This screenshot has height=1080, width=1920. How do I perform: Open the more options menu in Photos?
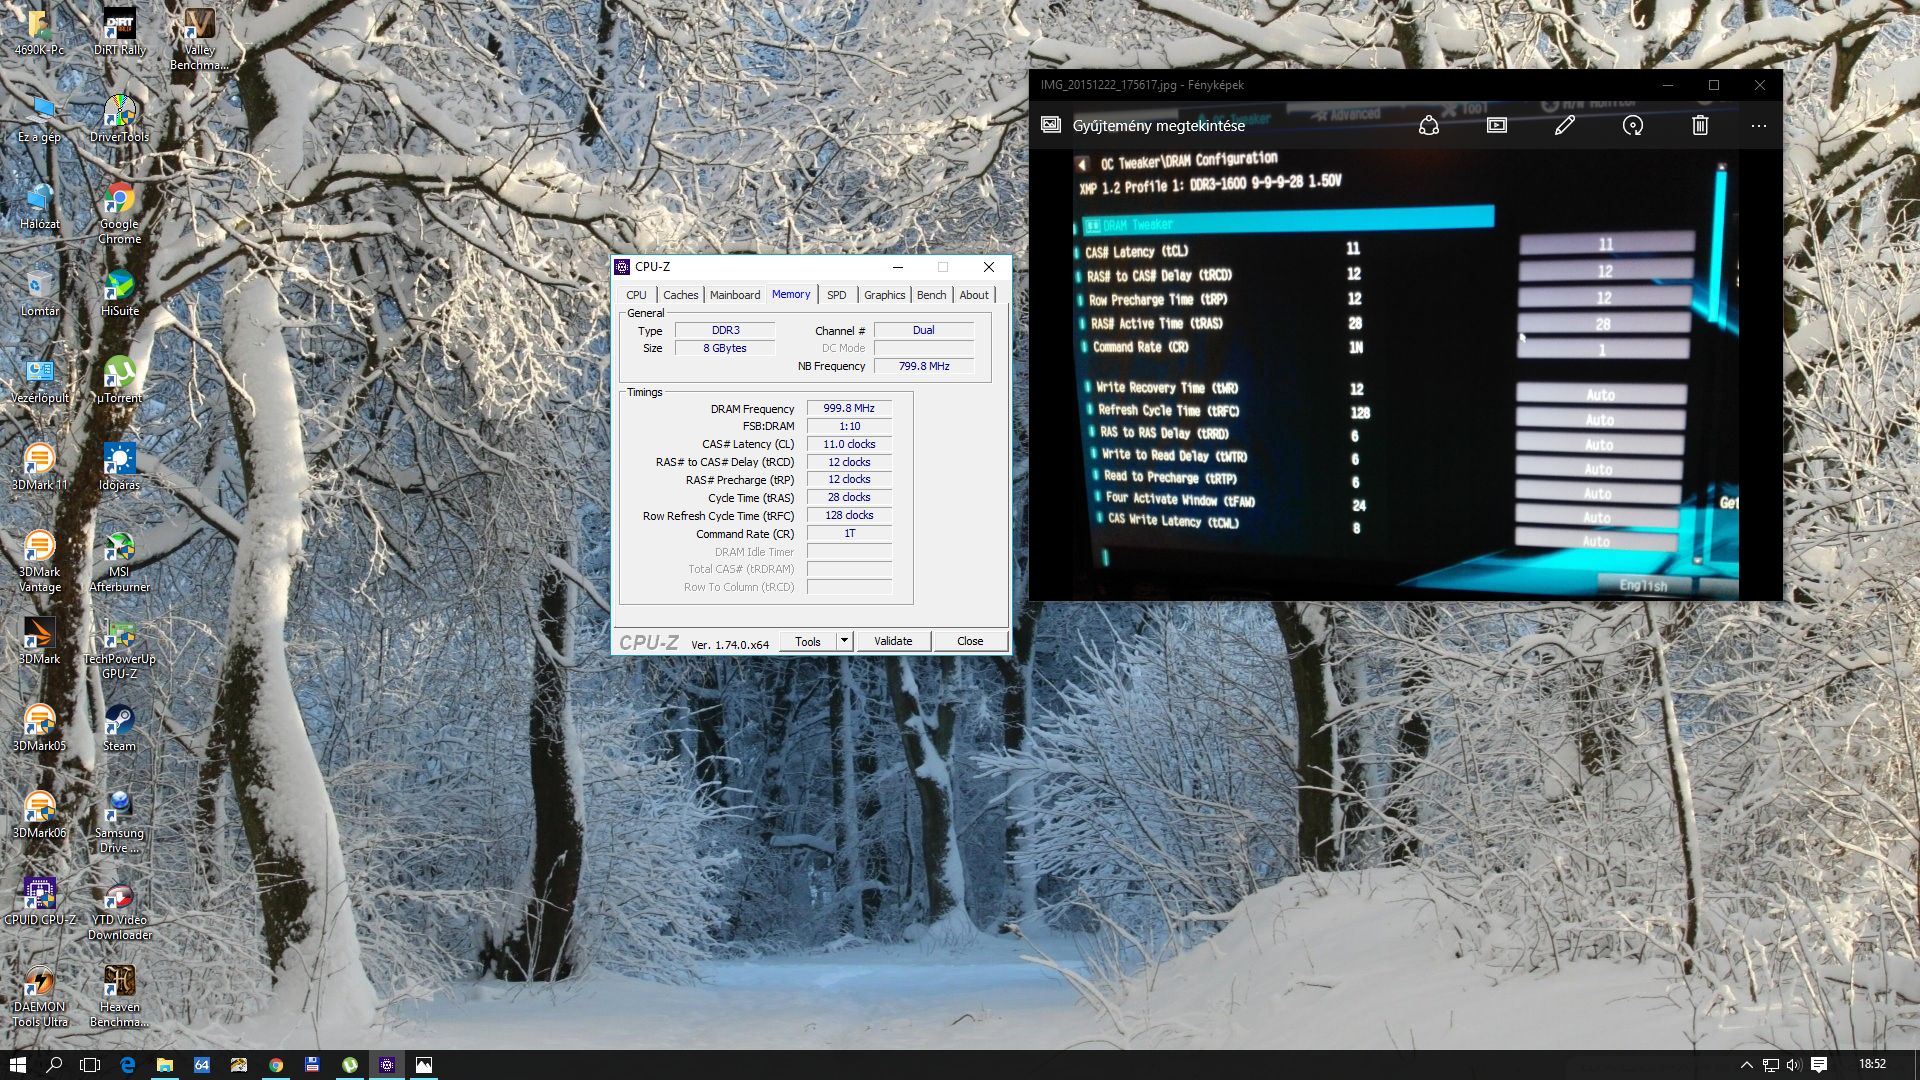1759,125
